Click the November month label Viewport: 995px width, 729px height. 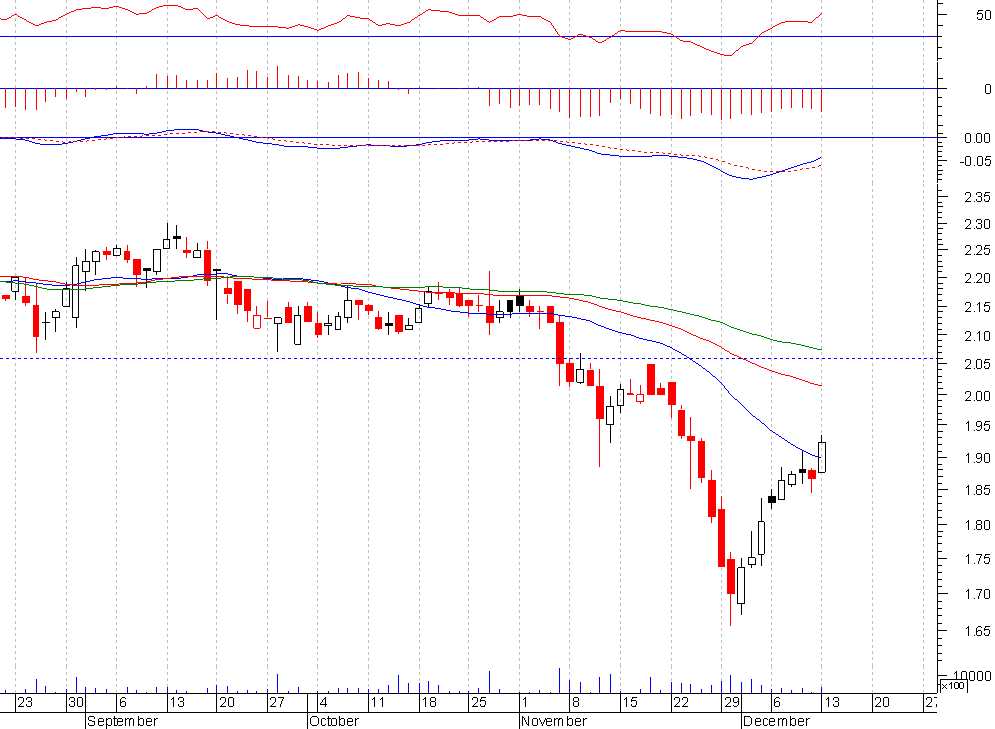(554, 721)
